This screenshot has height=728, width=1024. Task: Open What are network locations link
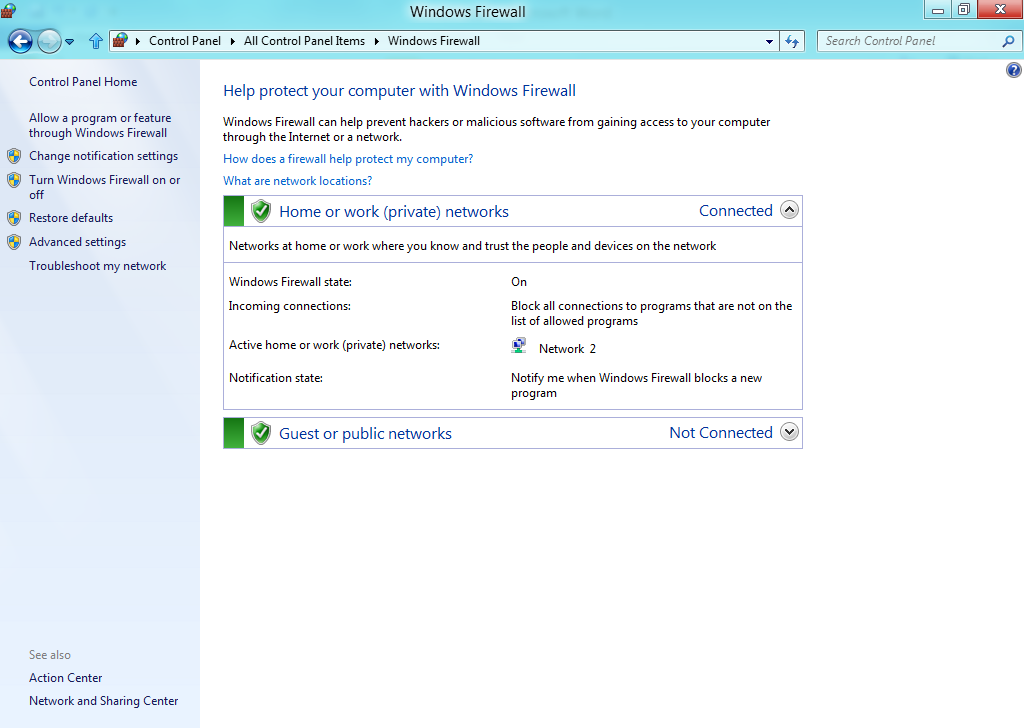click(297, 181)
